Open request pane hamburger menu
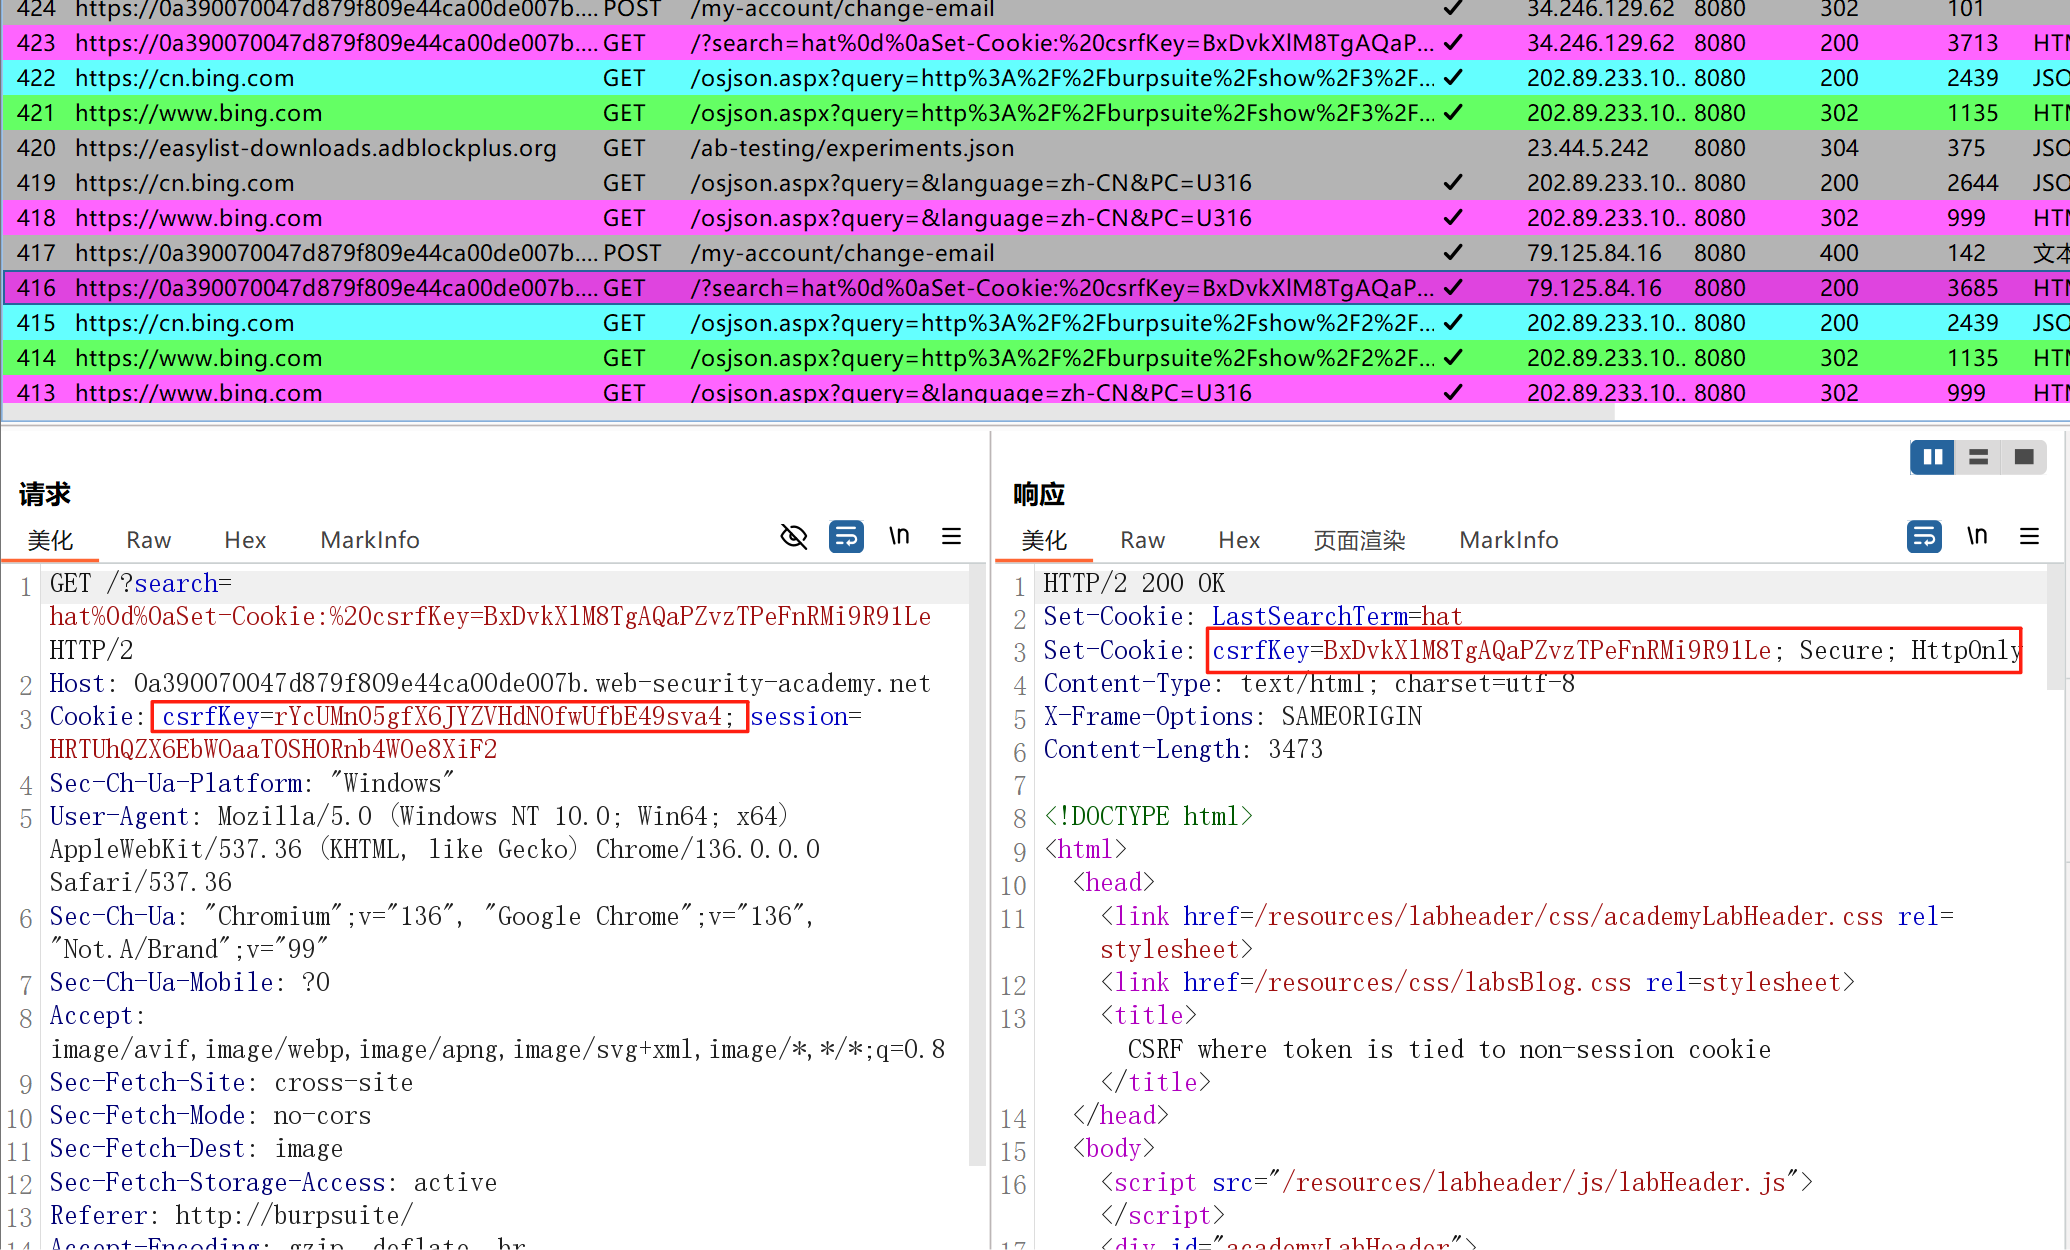The width and height of the screenshot is (2070, 1250). [951, 537]
